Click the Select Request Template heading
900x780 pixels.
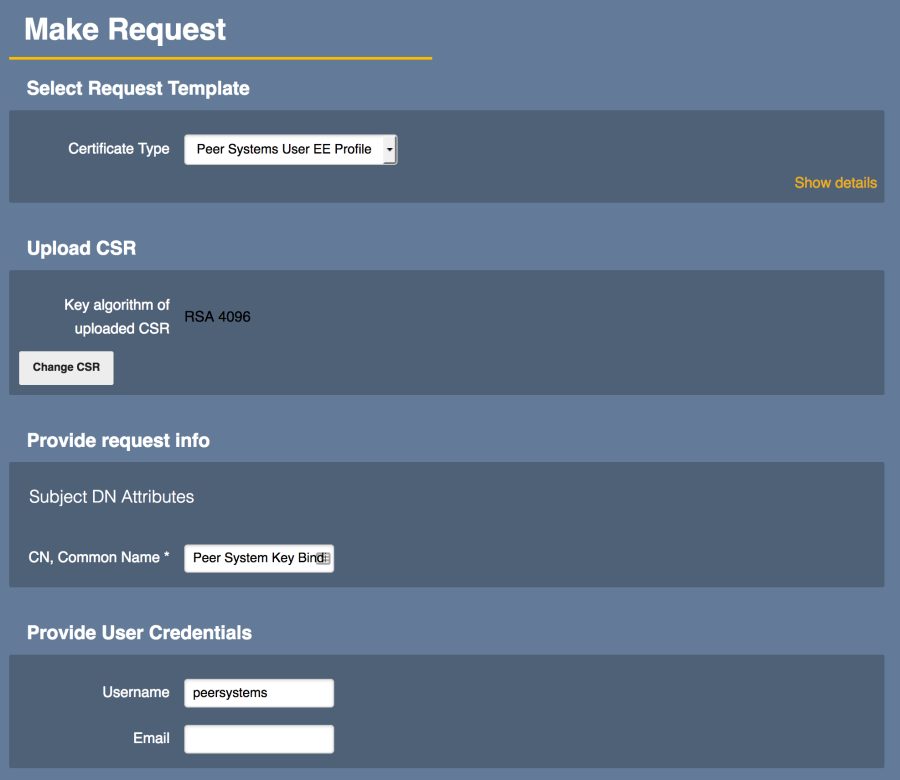coord(138,88)
